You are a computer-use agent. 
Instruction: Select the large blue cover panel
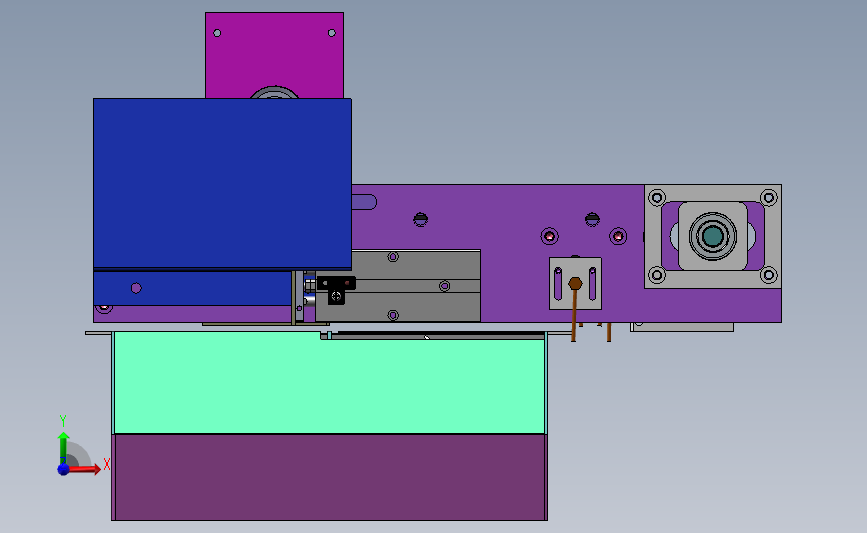[x=222, y=184]
